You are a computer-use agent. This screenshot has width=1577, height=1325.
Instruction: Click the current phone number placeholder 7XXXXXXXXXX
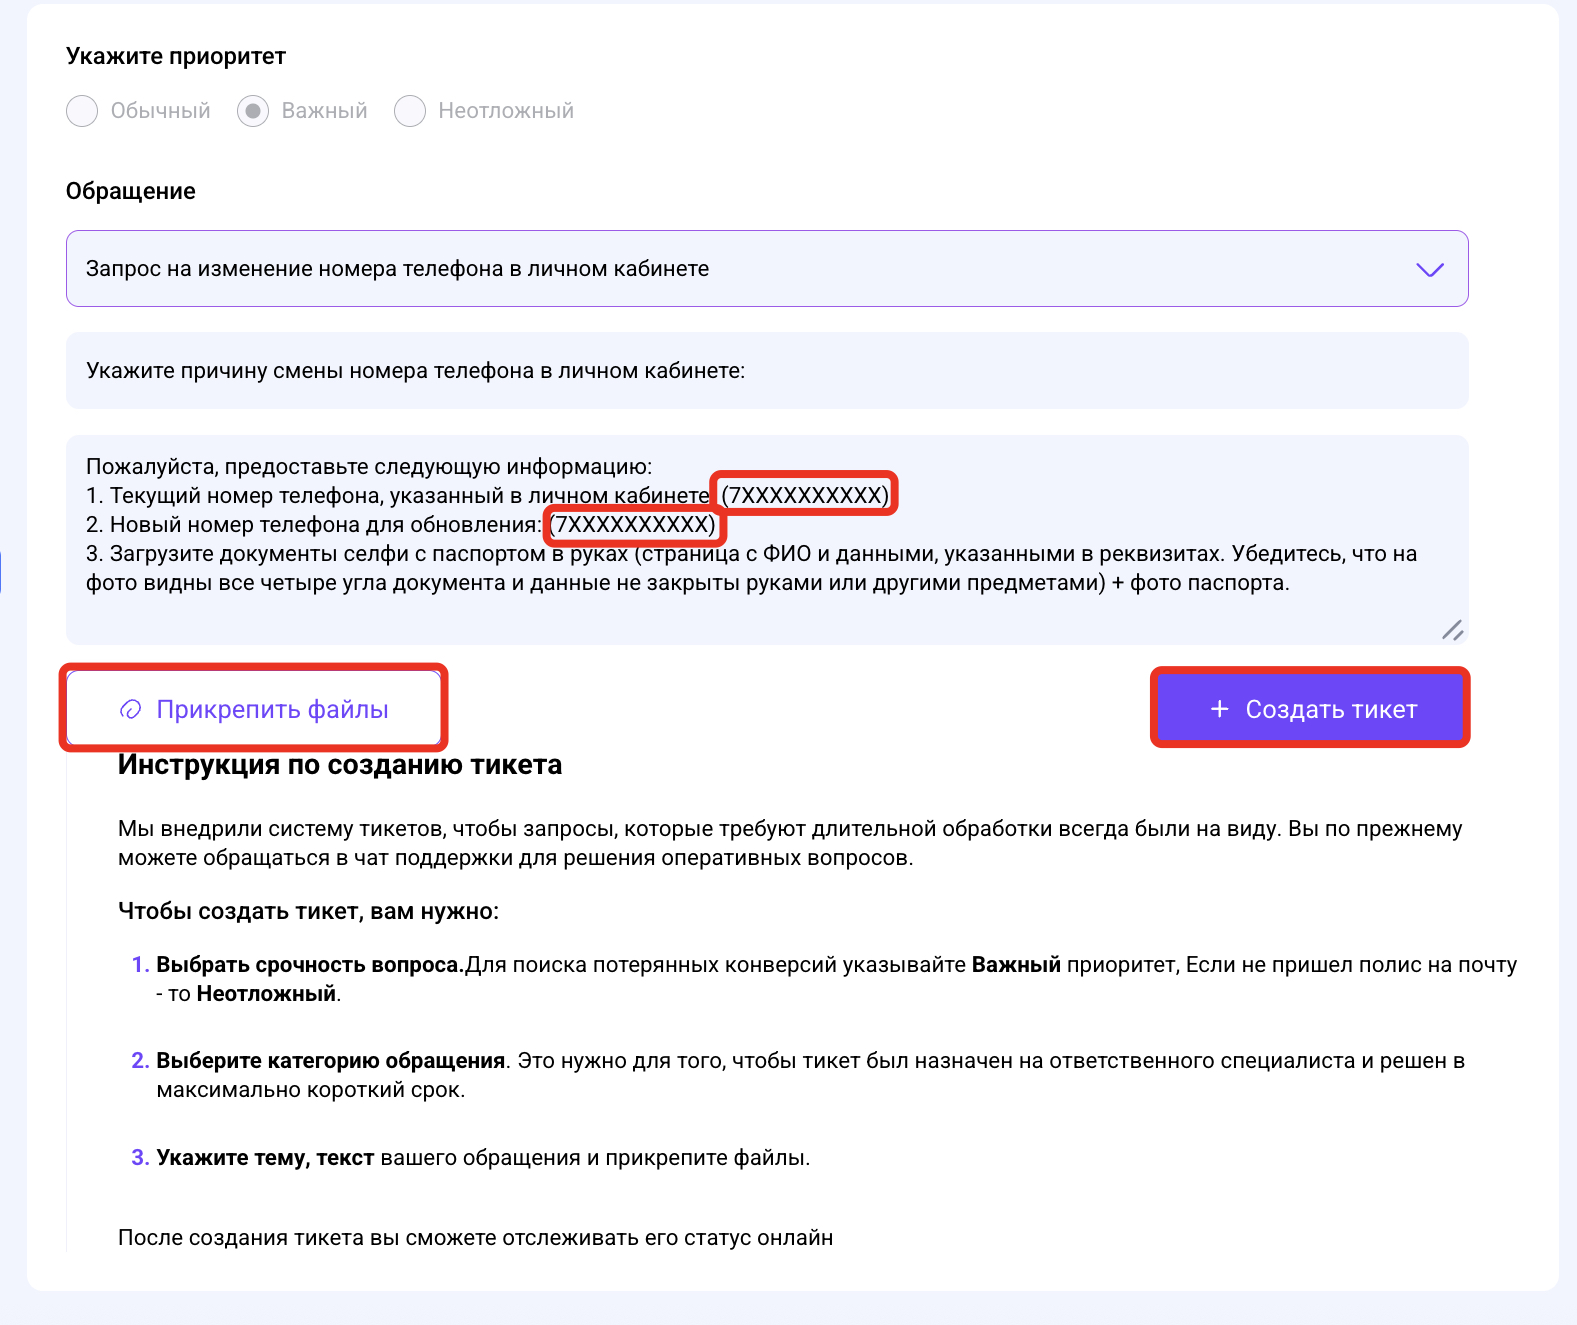pyautogui.click(x=805, y=495)
